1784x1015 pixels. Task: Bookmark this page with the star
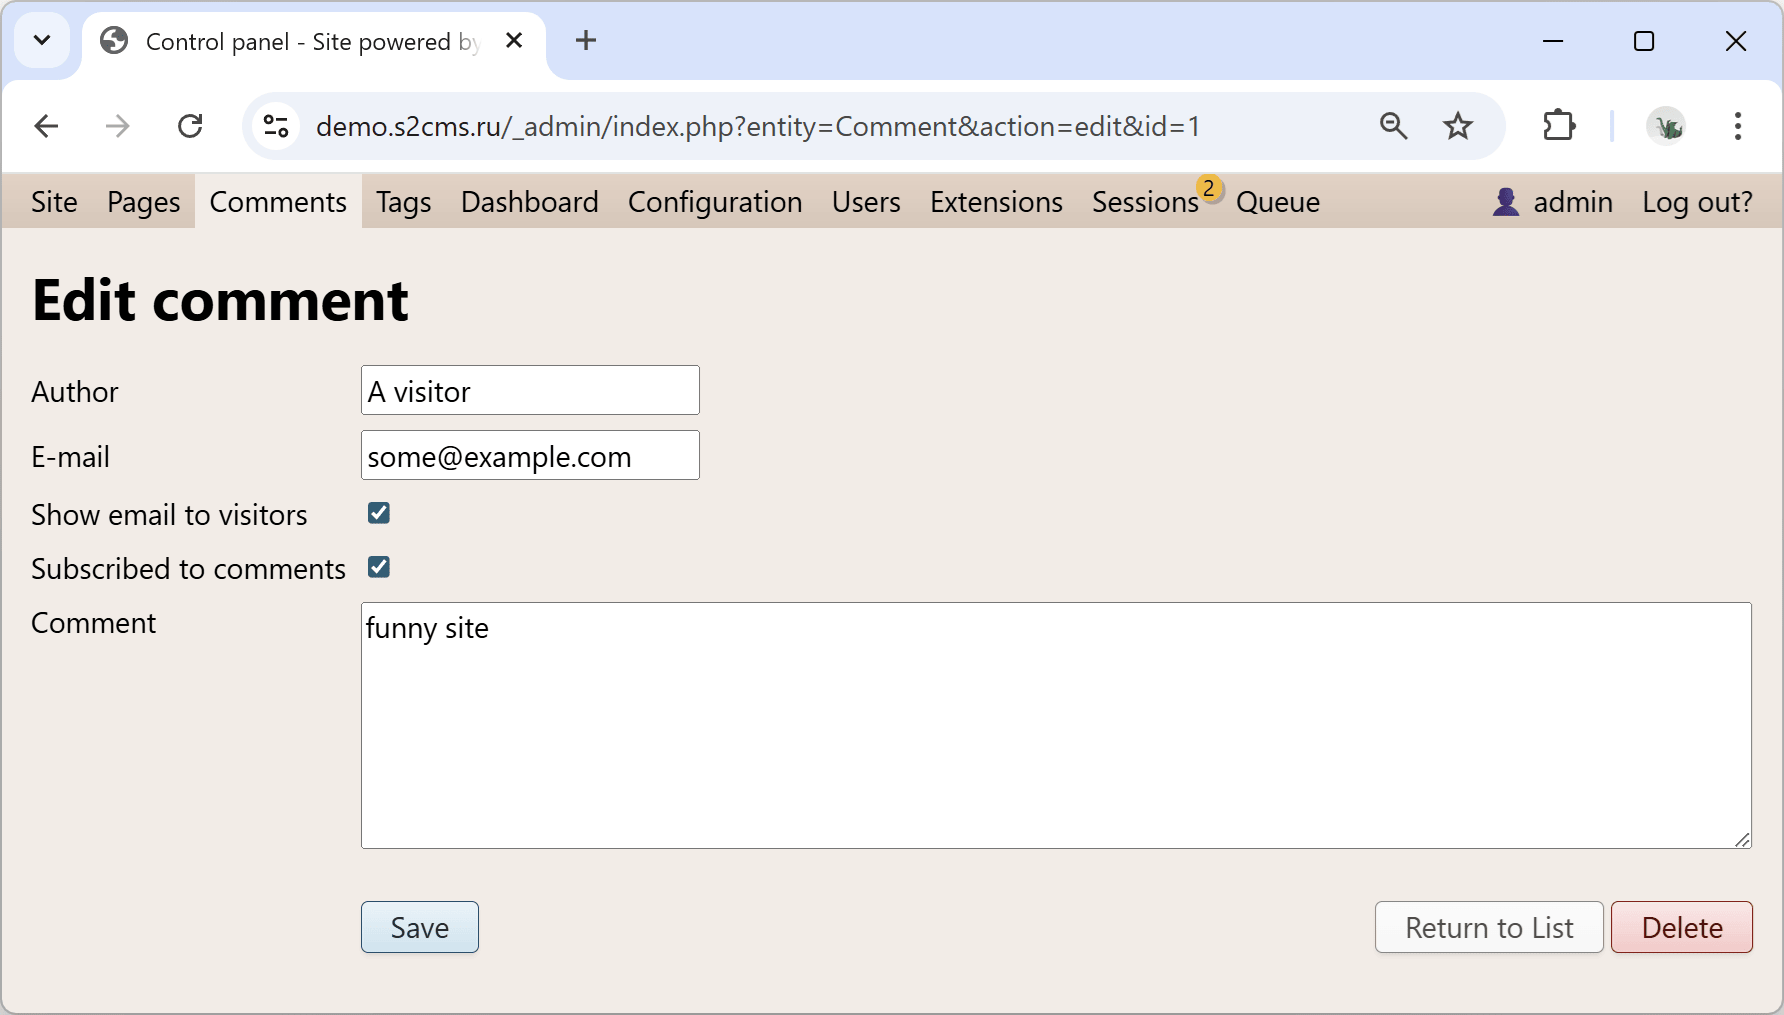(x=1458, y=126)
